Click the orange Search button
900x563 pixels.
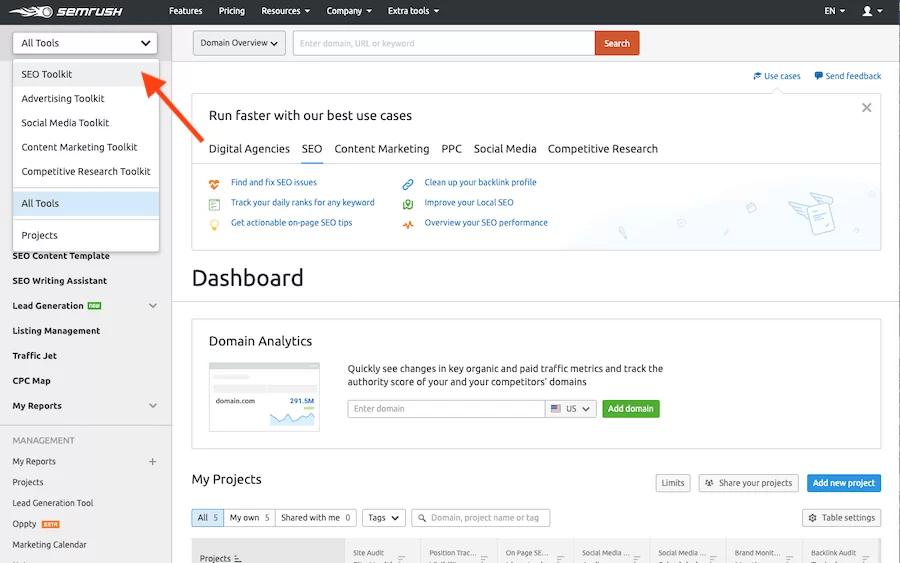(x=617, y=43)
